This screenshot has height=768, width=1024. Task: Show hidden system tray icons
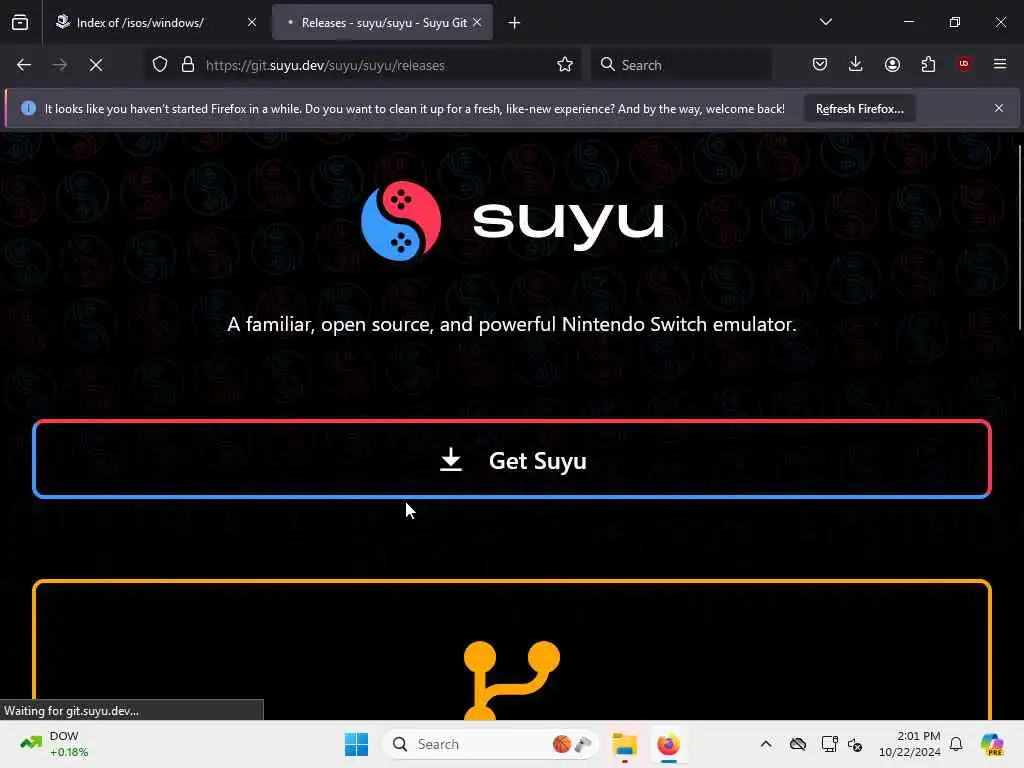(766, 744)
